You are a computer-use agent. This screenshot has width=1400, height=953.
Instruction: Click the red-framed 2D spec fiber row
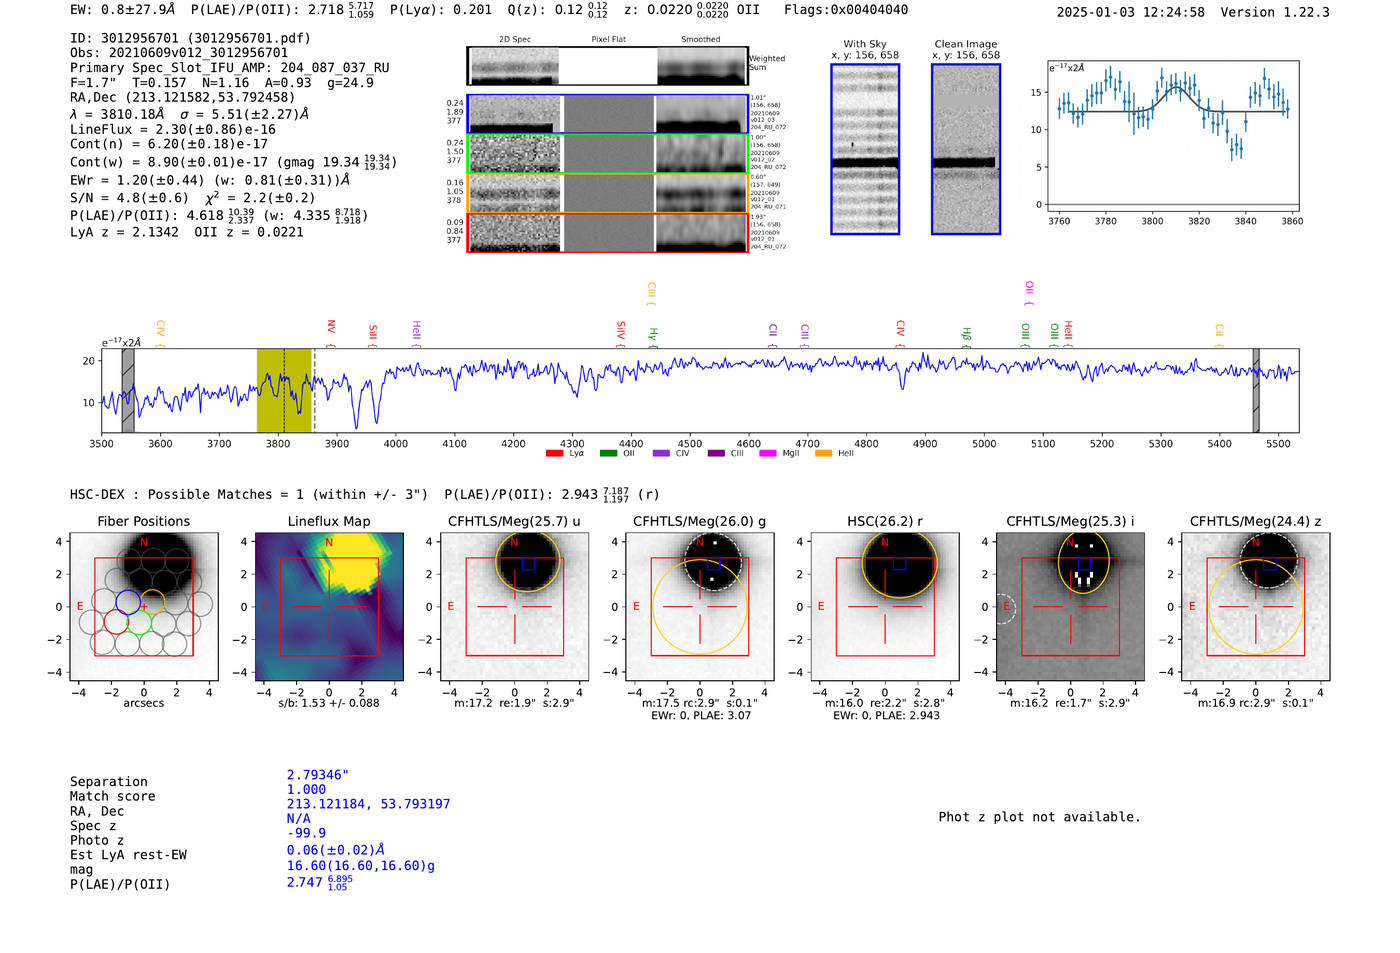[x=607, y=232]
